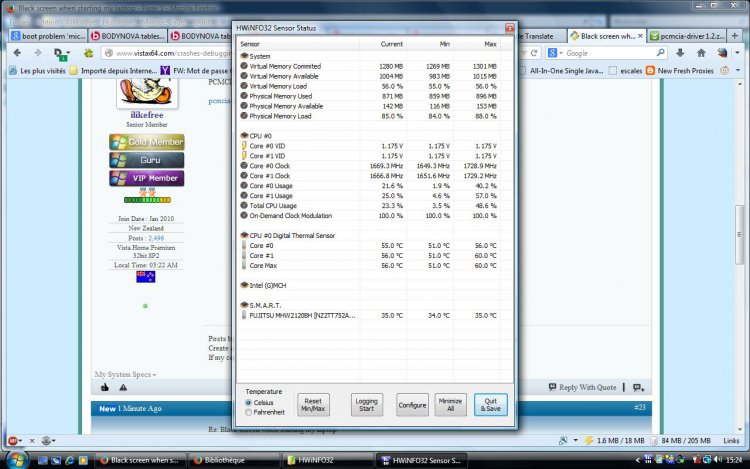This screenshot has width=750, height=469.
Task: Select the S.M.A.R.T. group icon
Action: (244, 305)
